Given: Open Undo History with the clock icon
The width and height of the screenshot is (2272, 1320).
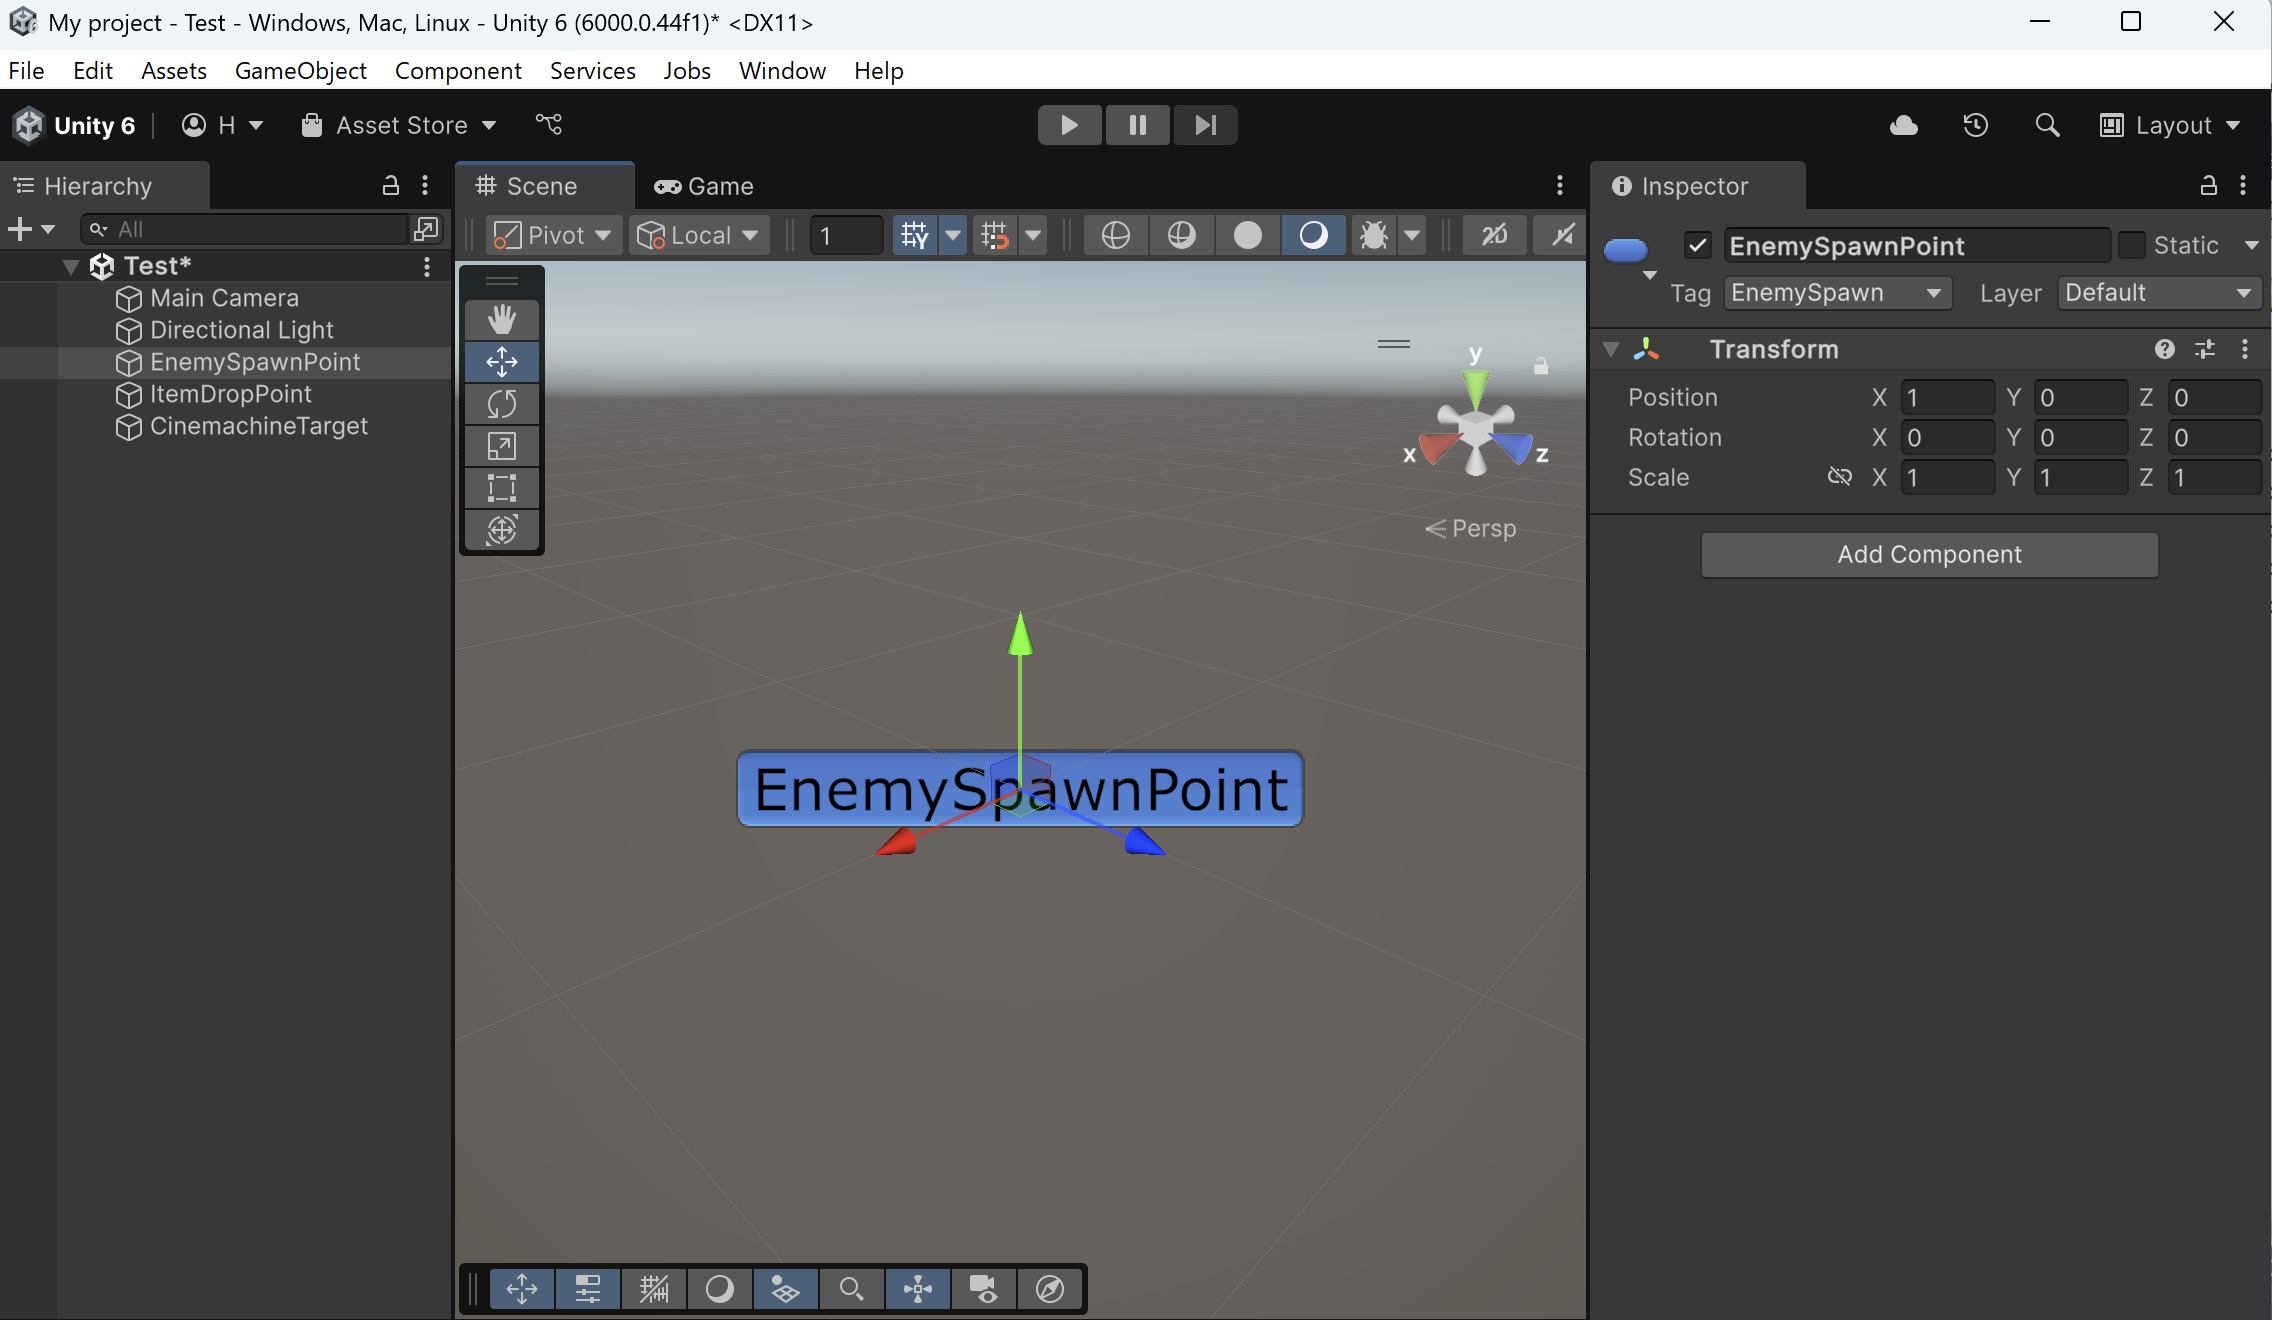Looking at the screenshot, I should 1976,125.
